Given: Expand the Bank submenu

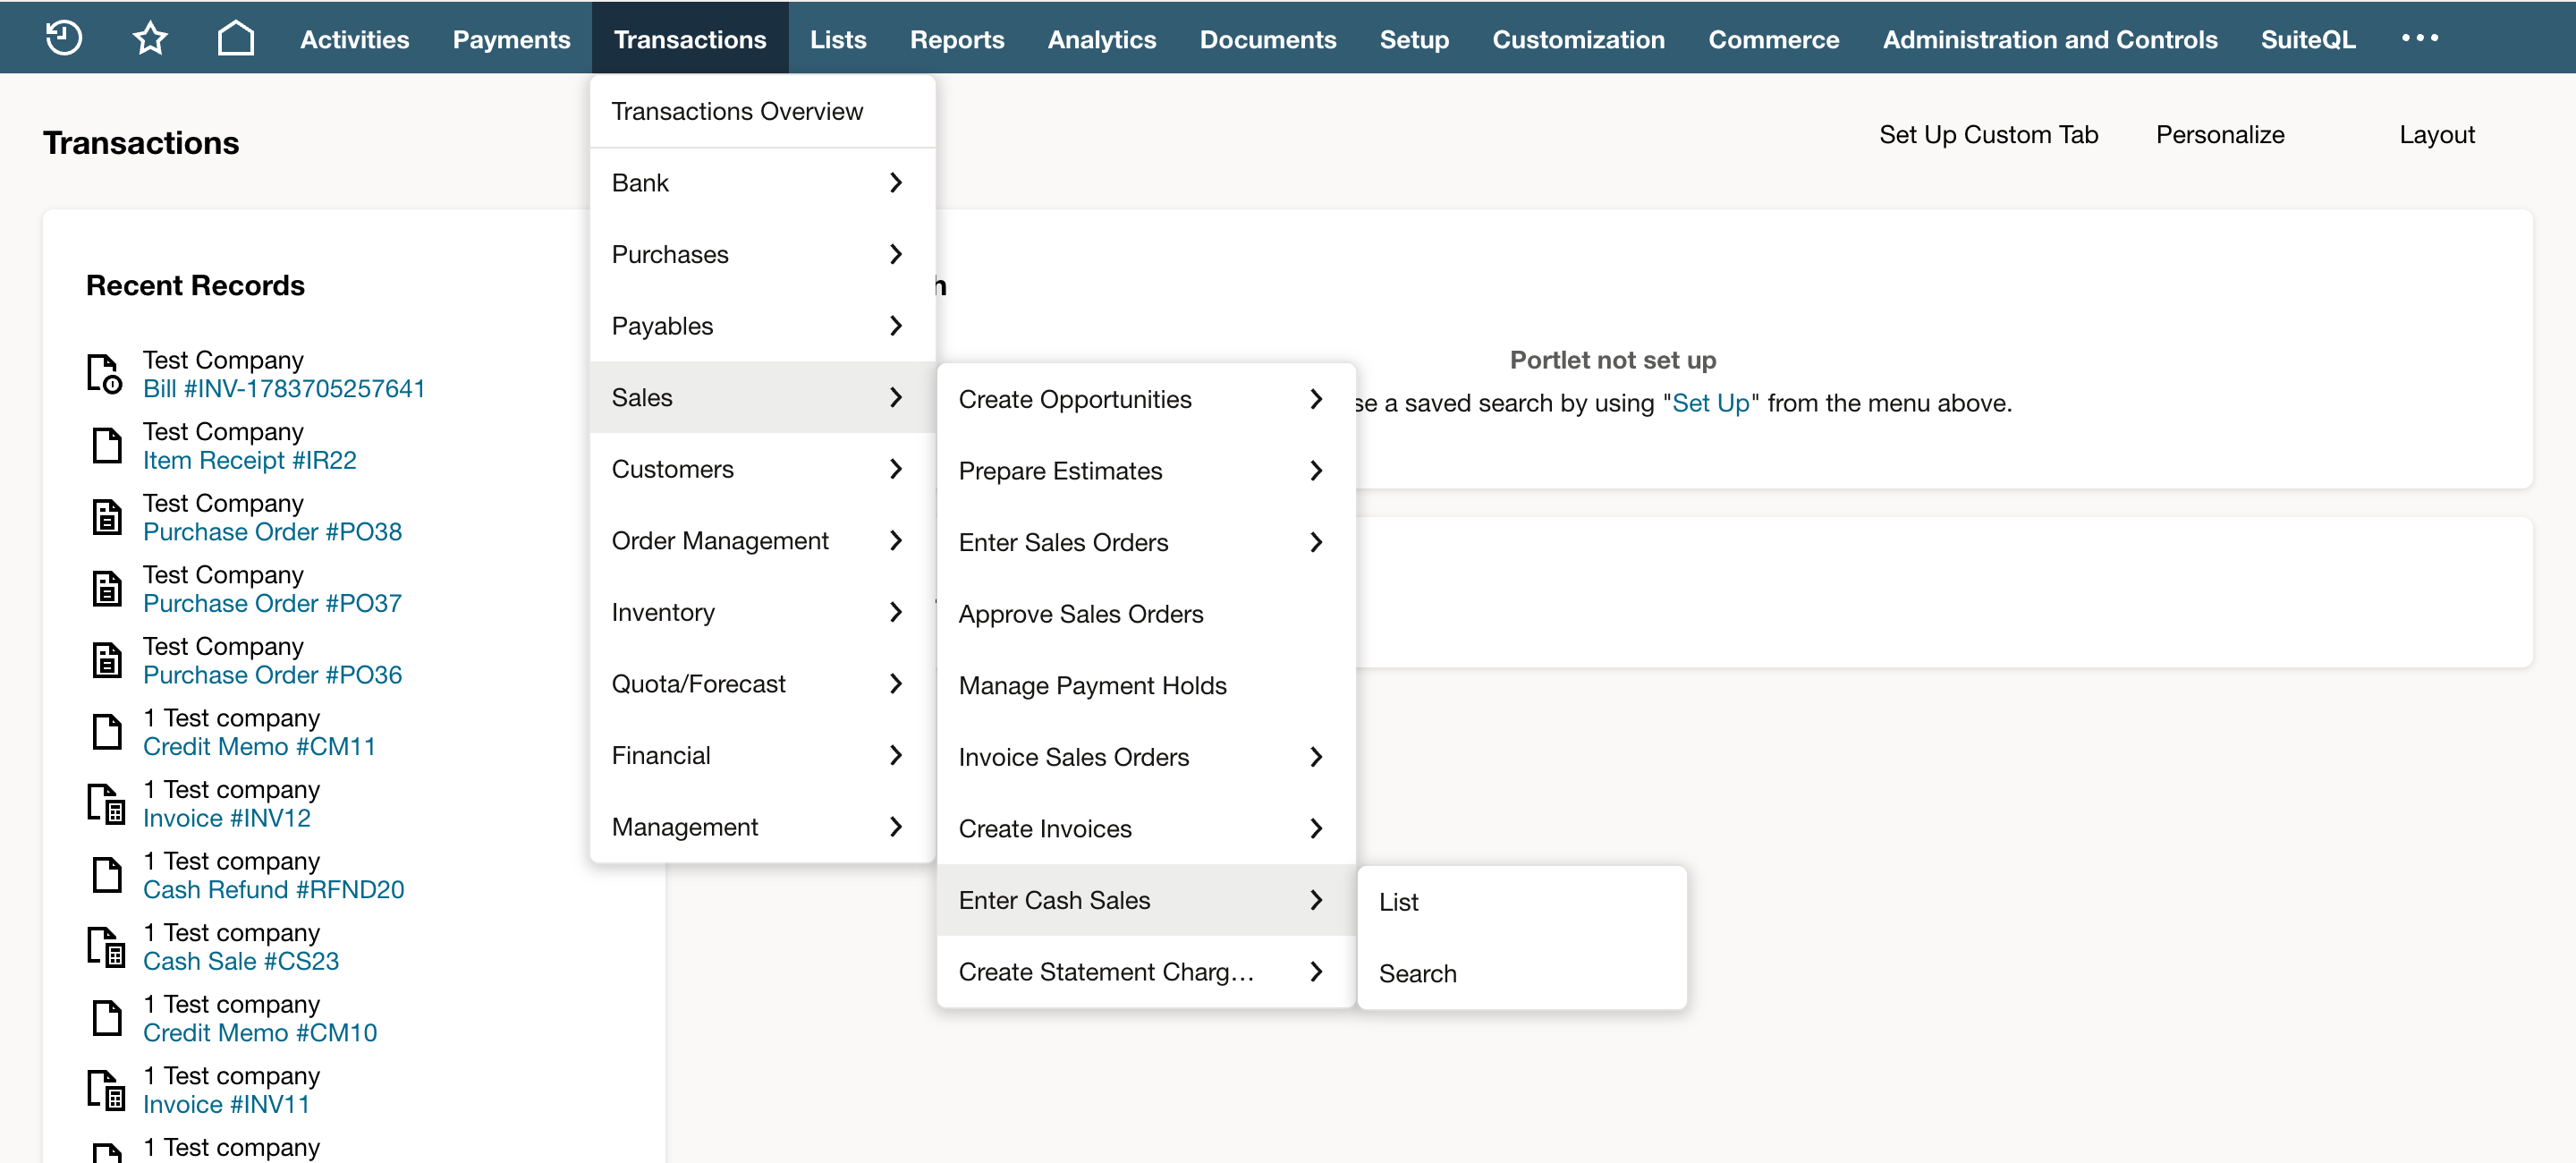Looking at the screenshot, I should tap(762, 183).
